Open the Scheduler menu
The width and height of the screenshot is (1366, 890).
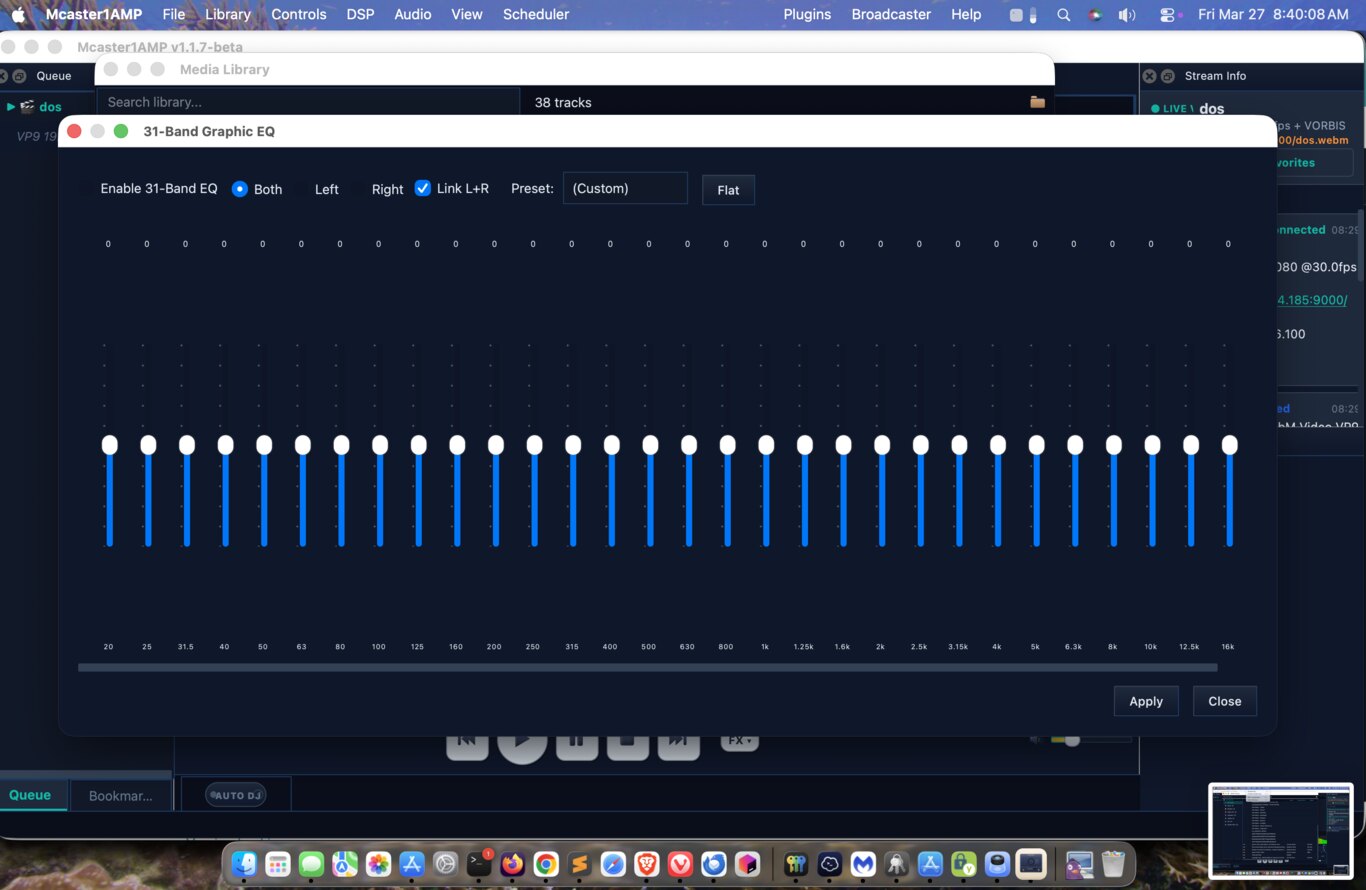click(536, 14)
